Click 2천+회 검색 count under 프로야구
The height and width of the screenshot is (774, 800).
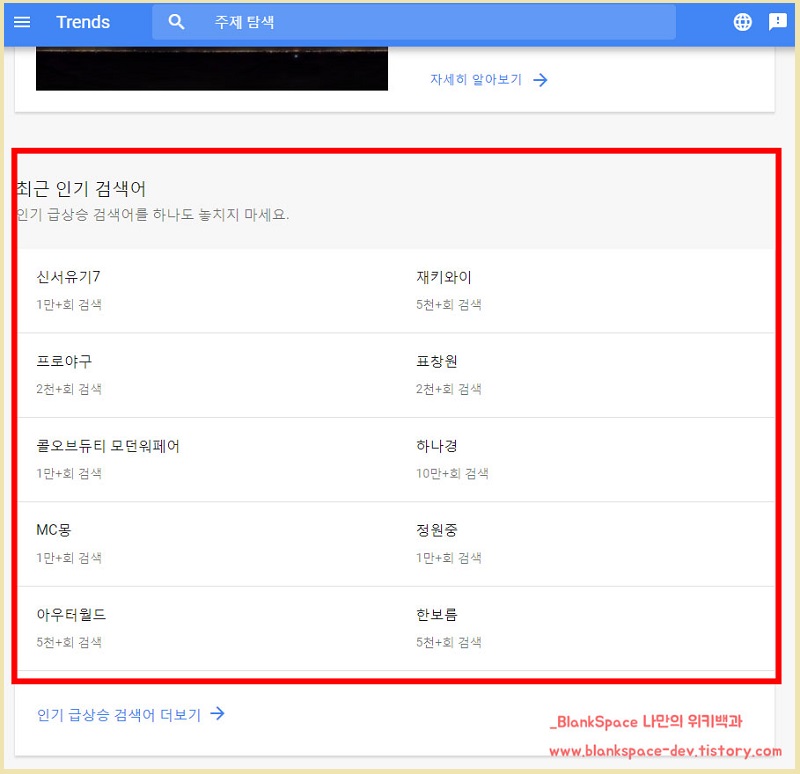(69, 389)
